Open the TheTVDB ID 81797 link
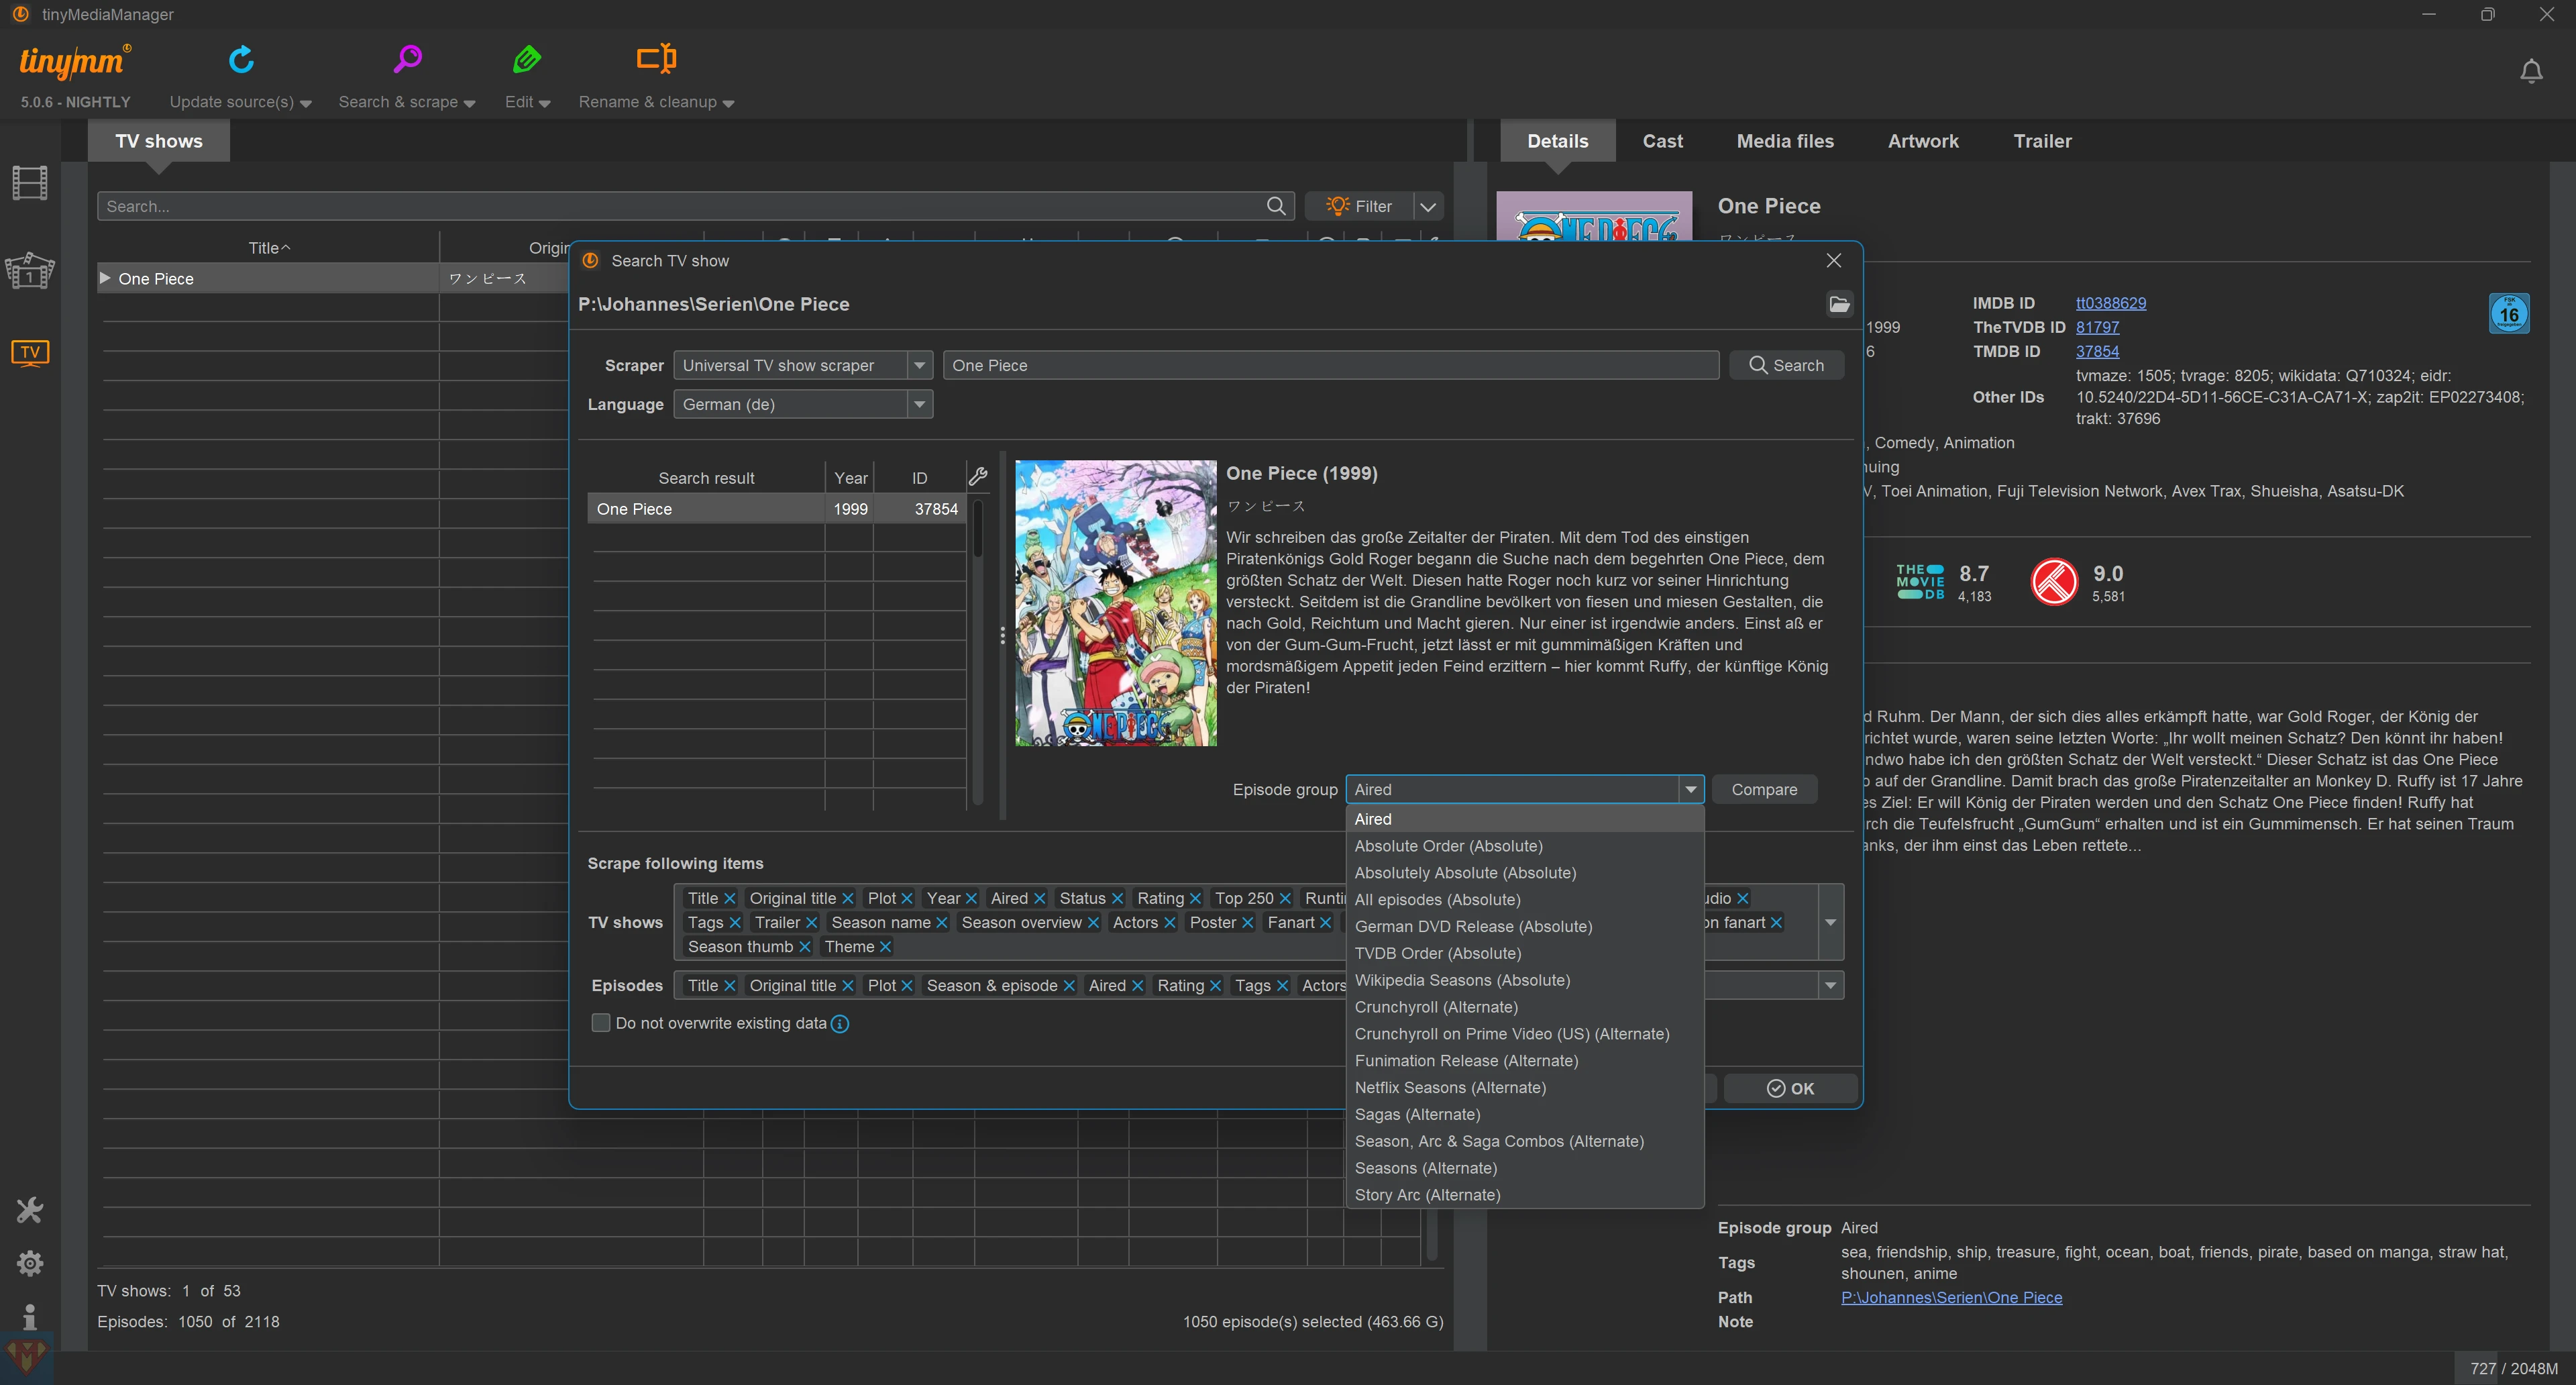The height and width of the screenshot is (1385, 2576). pos(2097,327)
